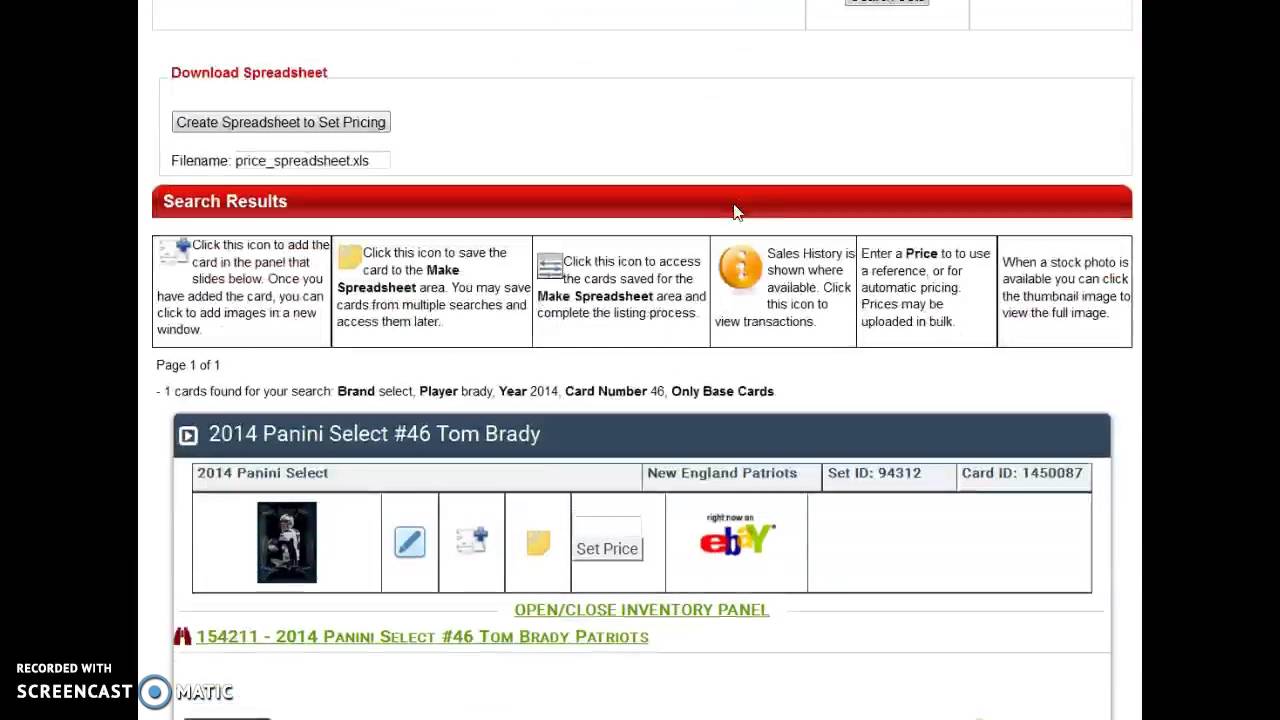Image resolution: width=1280 pixels, height=720 pixels.
Task: Click the Download Spreadsheet heading
Action: pyautogui.click(x=249, y=72)
